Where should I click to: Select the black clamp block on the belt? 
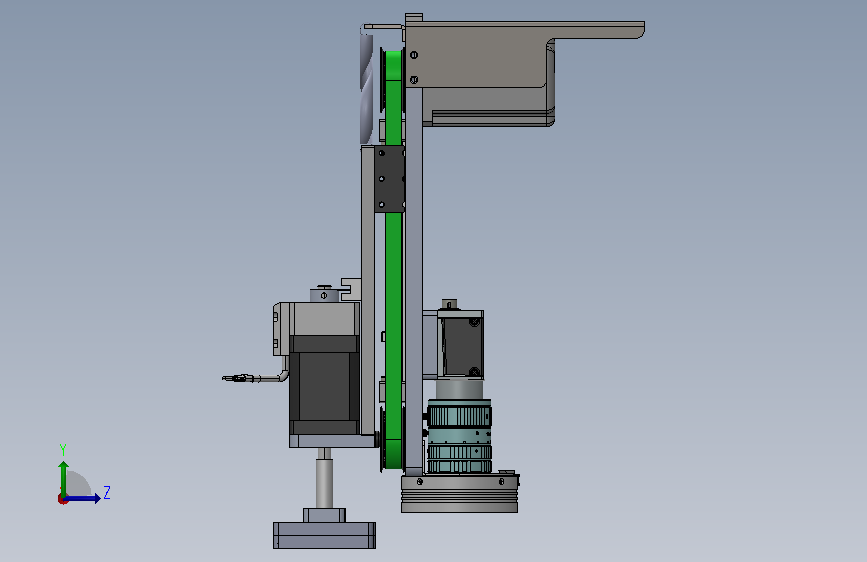(389, 179)
